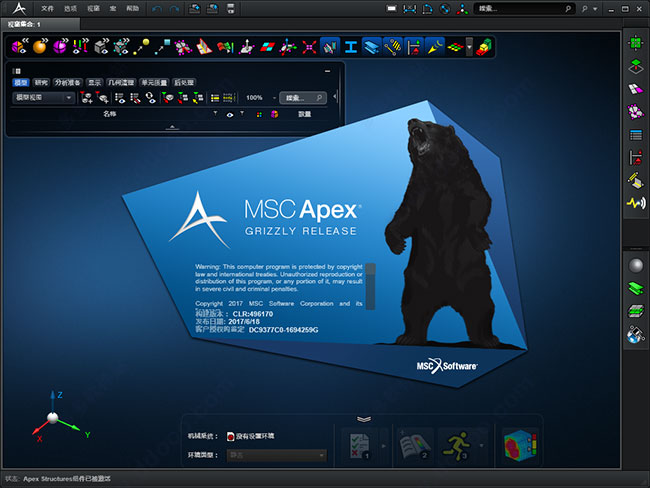
Task: Click the 模型 tab button in browser
Action: point(21,83)
